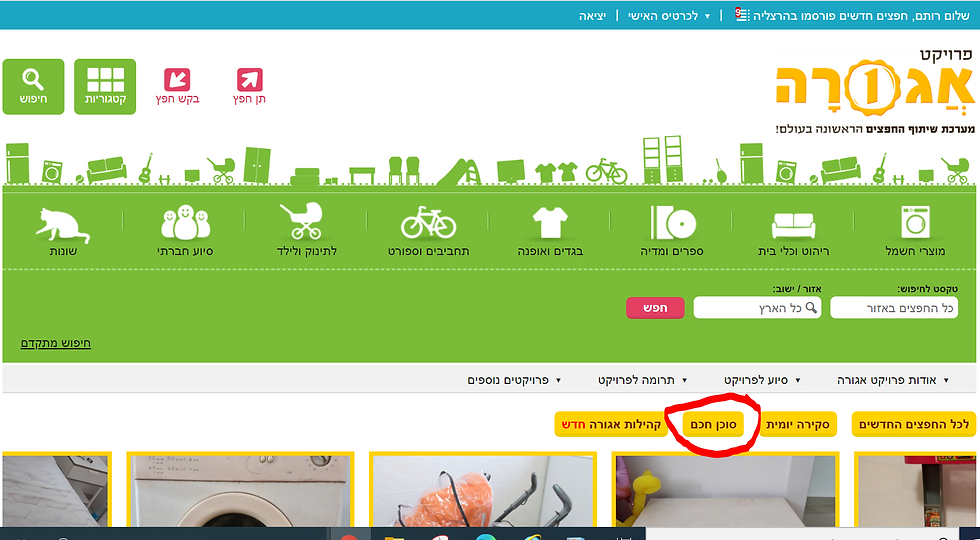Viewport: 980px width, 540px height.
Task: Open the new-items notification icon with badge 9
Action: tap(742, 14)
